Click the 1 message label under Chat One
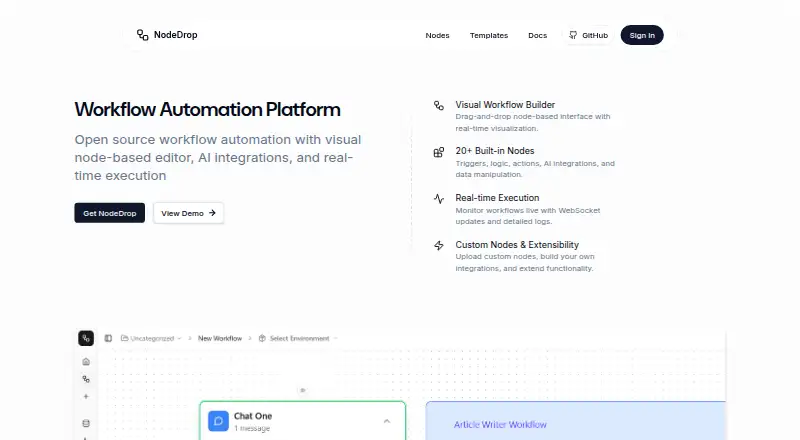Image resolution: width=800 pixels, height=440 pixels. 252,428
